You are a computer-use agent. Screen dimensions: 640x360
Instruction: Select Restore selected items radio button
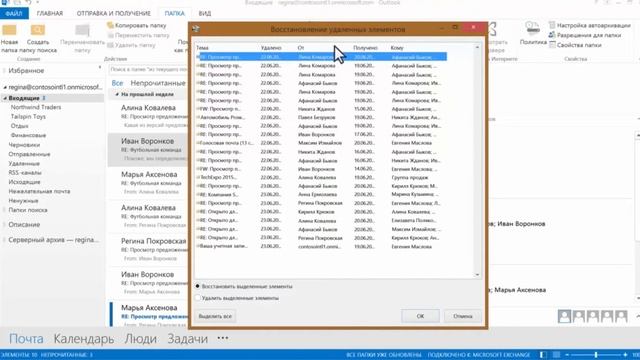pyautogui.click(x=198, y=286)
